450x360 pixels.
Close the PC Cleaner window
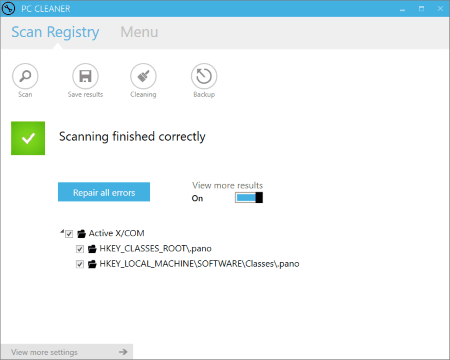click(440, 9)
